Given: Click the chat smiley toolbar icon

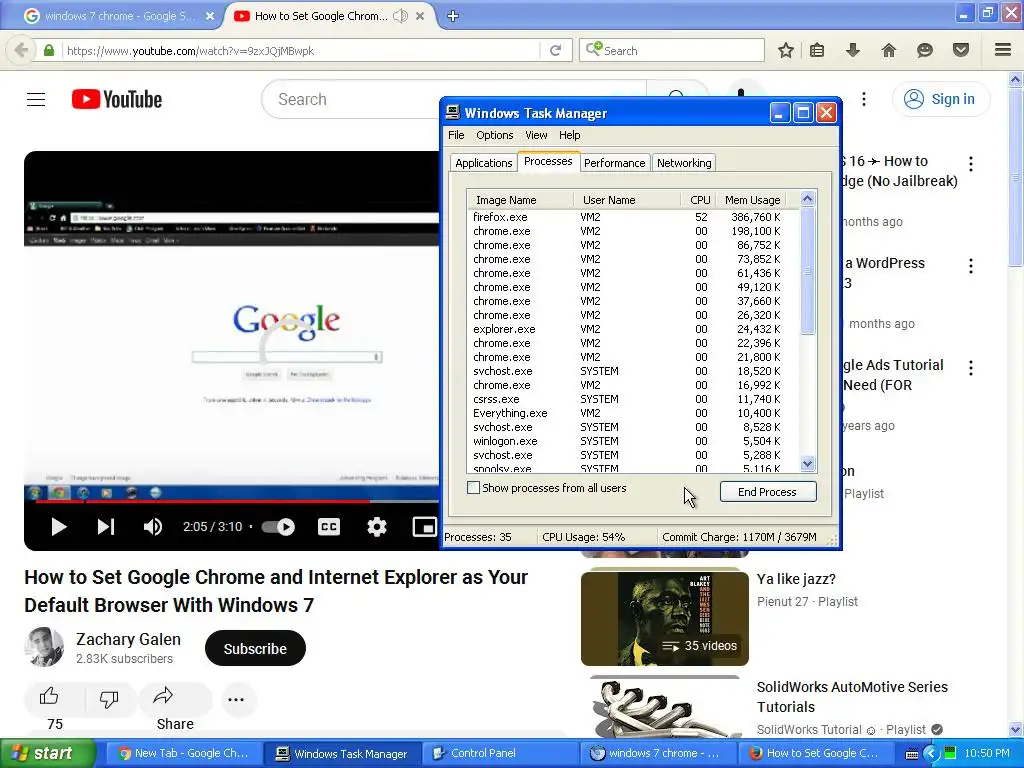Looking at the screenshot, I should 925,50.
